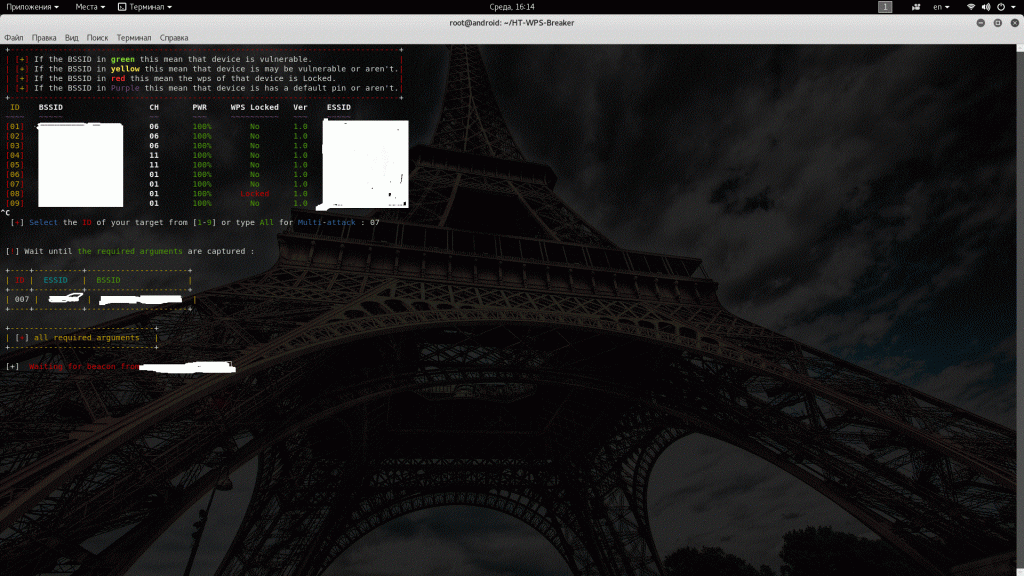Switch the en keyboard layout selector
The image size is (1024, 576).
point(941,7)
